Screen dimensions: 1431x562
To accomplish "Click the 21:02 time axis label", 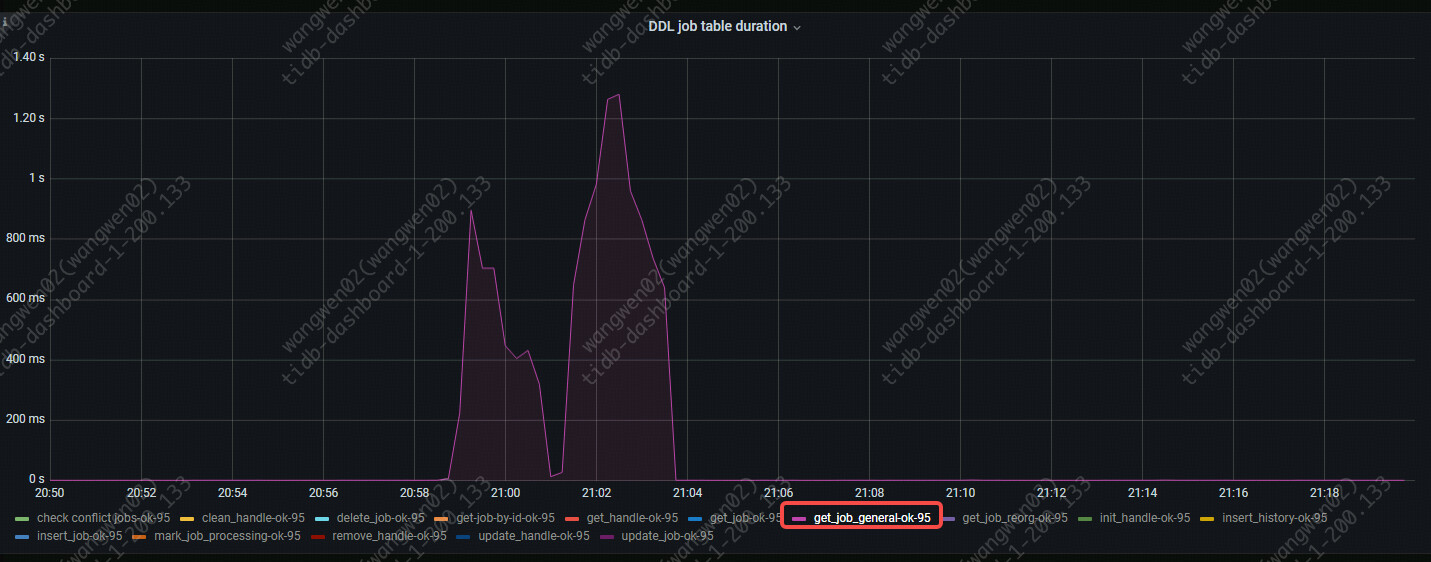I will click(x=596, y=494).
